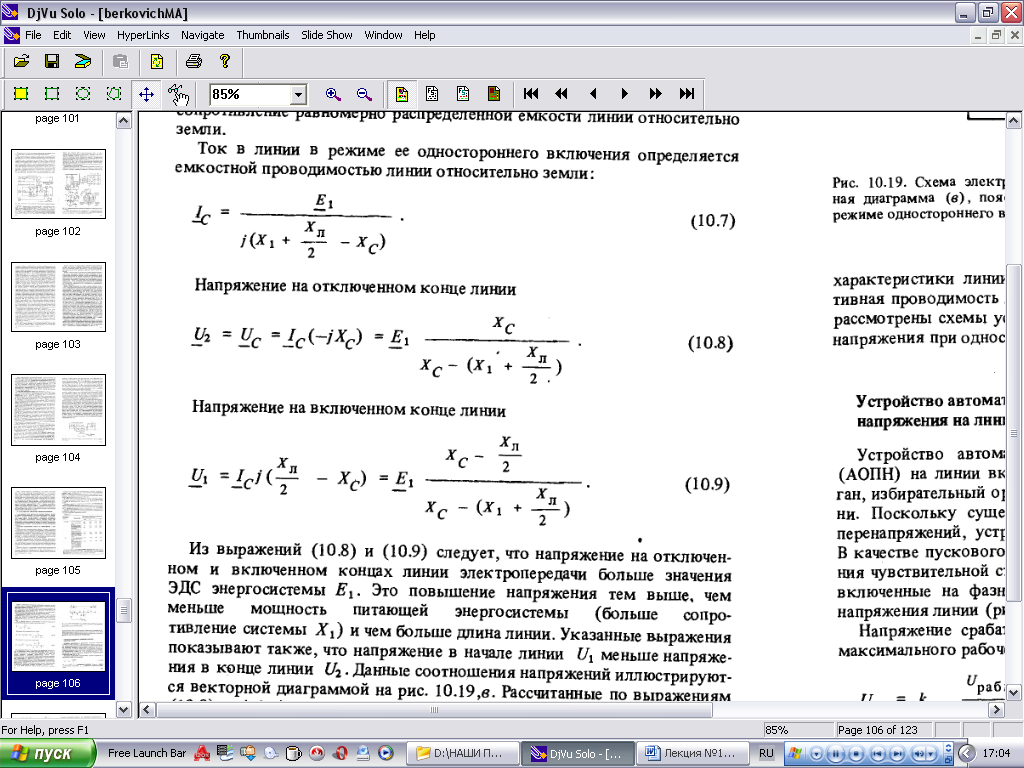
Task: Open the Slide Show menu
Action: coord(327,35)
